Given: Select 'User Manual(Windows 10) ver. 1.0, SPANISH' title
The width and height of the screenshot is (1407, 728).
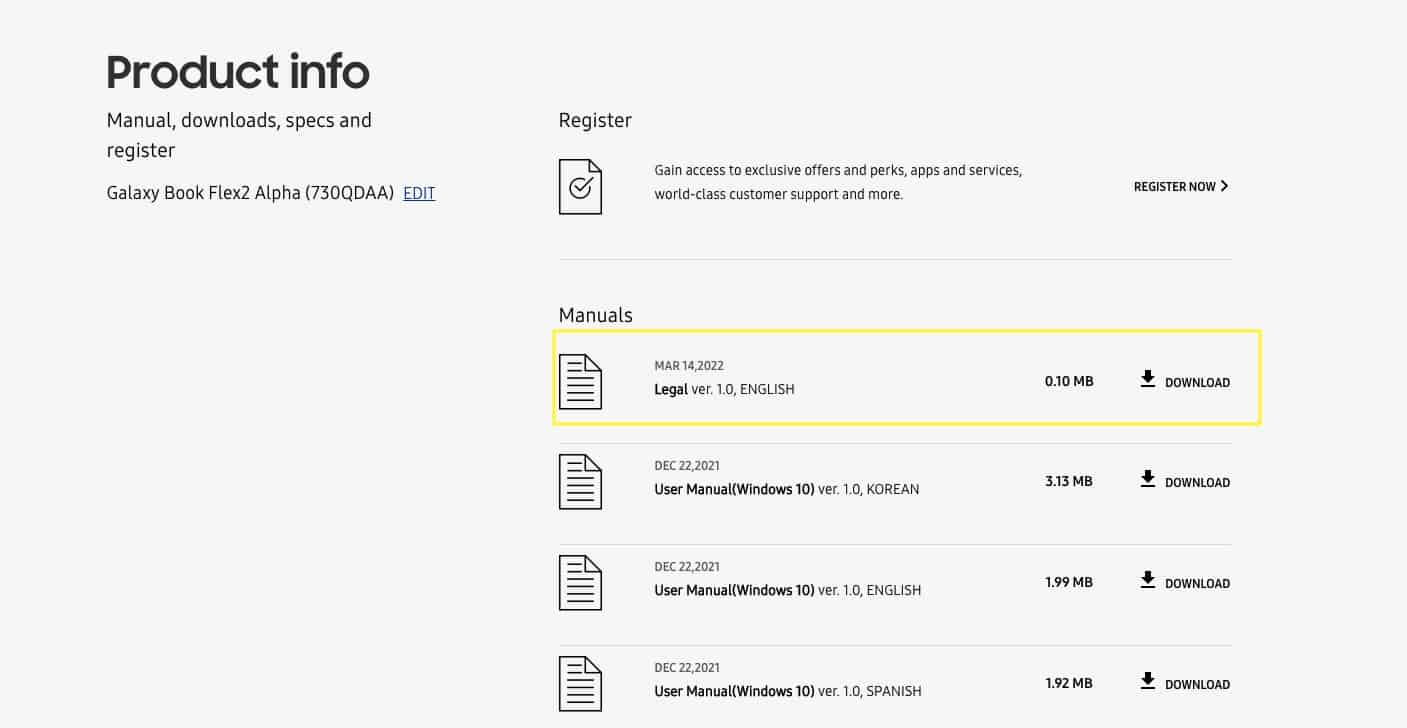Looking at the screenshot, I should coord(787,691).
